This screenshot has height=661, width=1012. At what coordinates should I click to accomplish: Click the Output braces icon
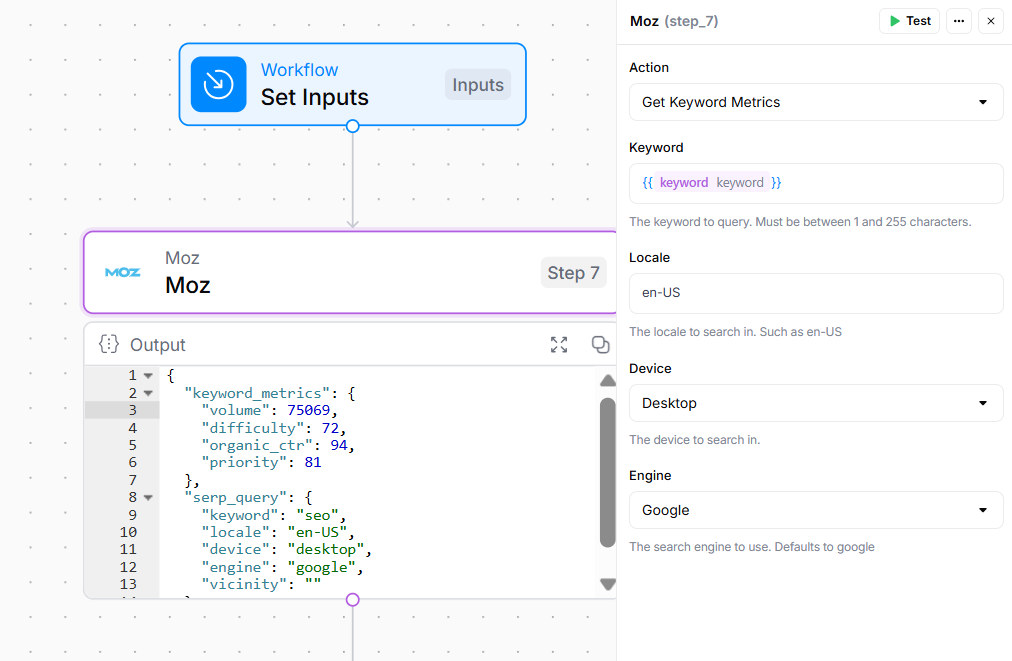coord(109,345)
